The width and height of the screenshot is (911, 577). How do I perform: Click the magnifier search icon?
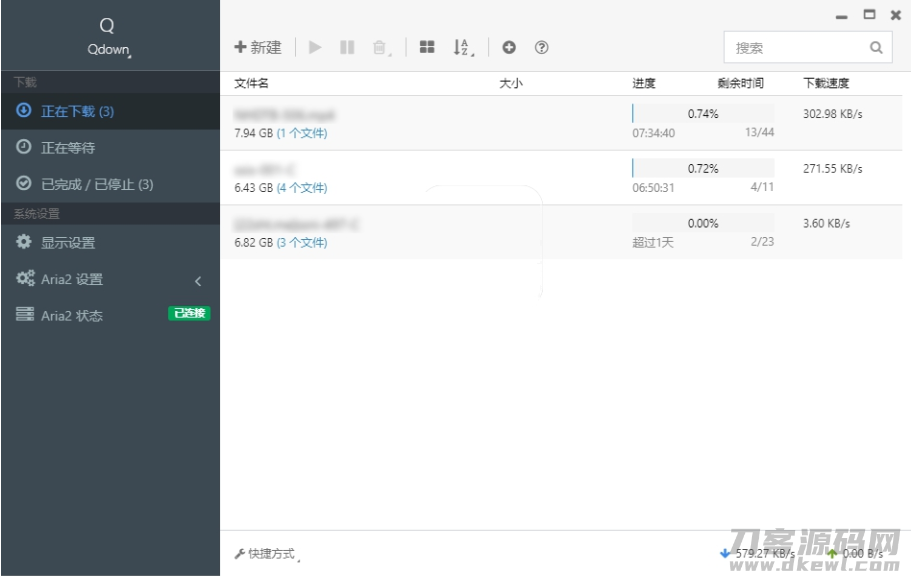876,47
